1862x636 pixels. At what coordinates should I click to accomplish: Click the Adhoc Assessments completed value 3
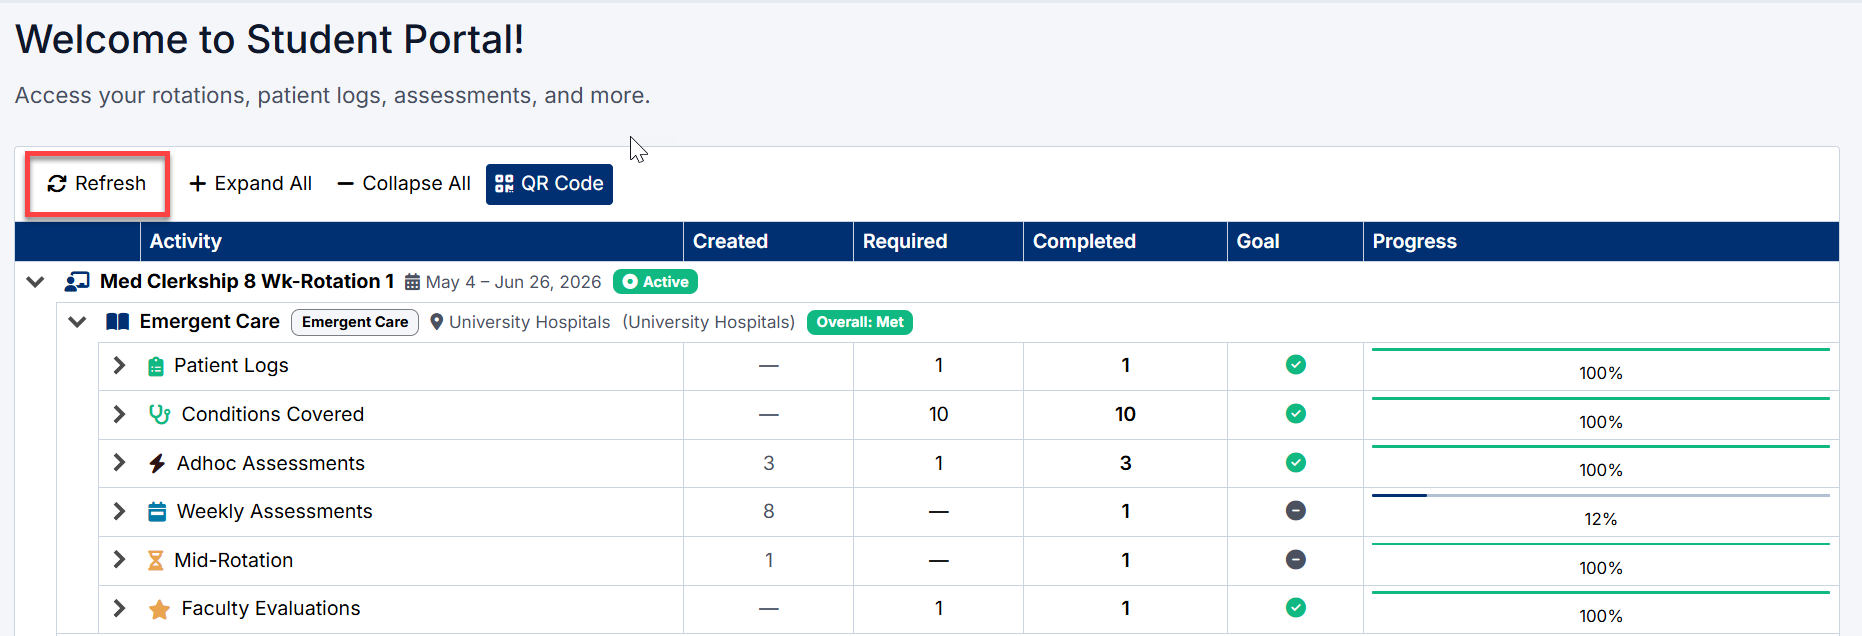point(1125,463)
